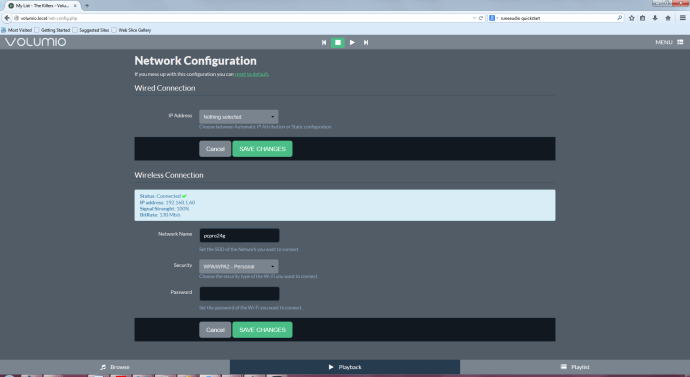Save changes for the Wired Connection
690x377 pixels.
(x=262, y=149)
